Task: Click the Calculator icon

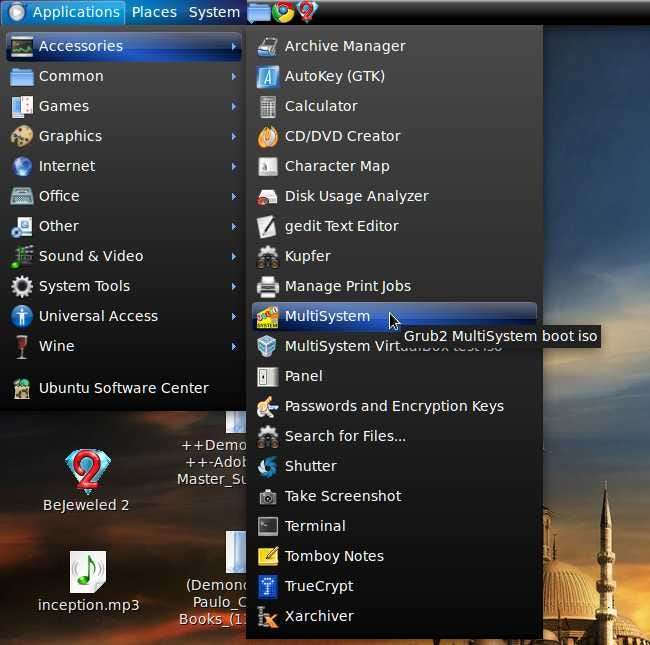Action: [267, 106]
